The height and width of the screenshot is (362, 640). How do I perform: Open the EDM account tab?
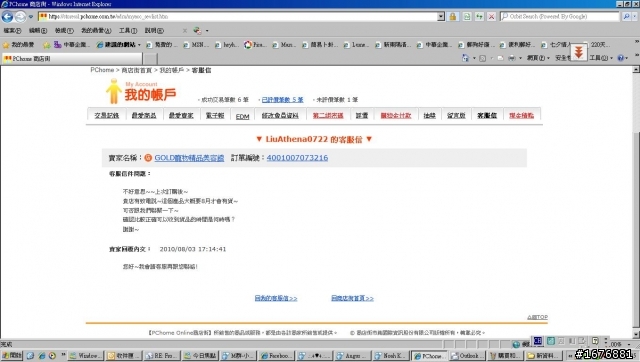[x=242, y=116]
